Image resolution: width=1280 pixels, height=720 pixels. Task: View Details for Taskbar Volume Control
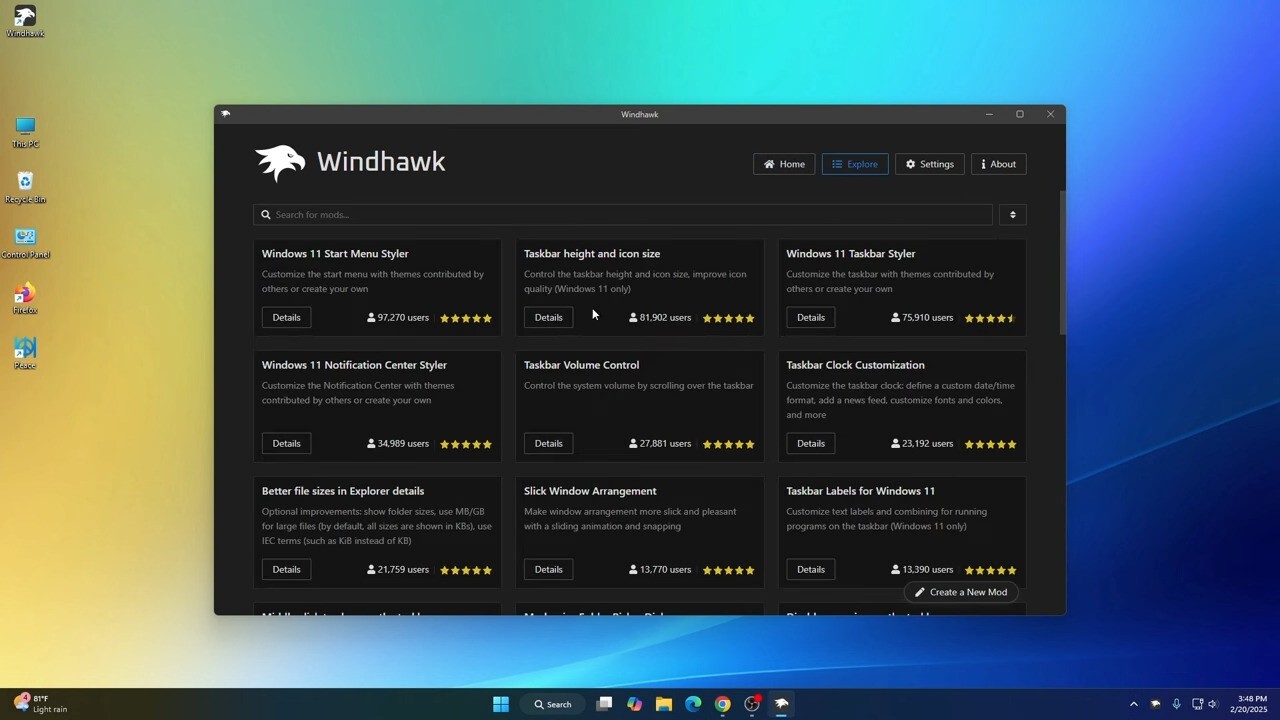point(548,443)
